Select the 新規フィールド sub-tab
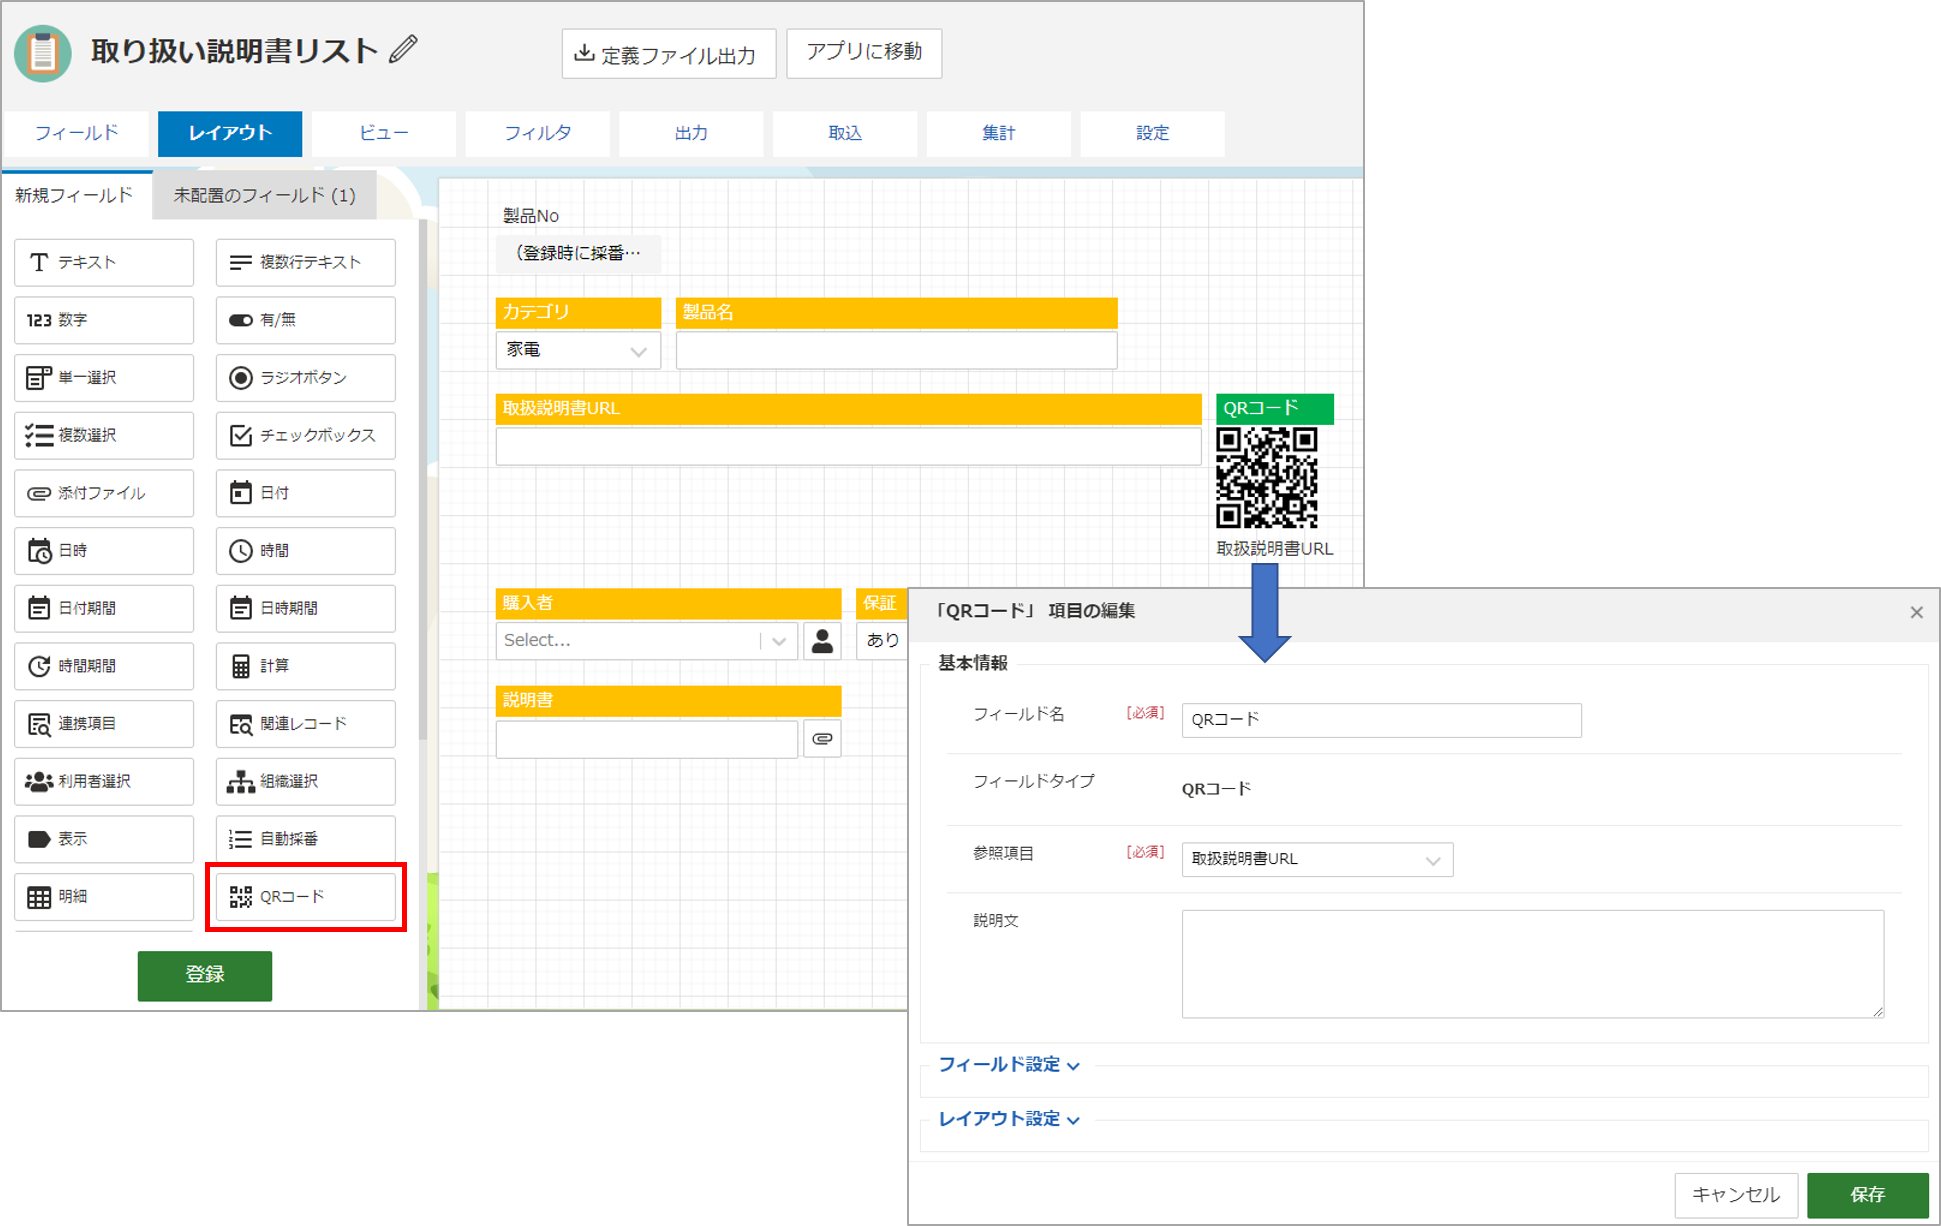Screen dimensions: 1941x1226 75,195
